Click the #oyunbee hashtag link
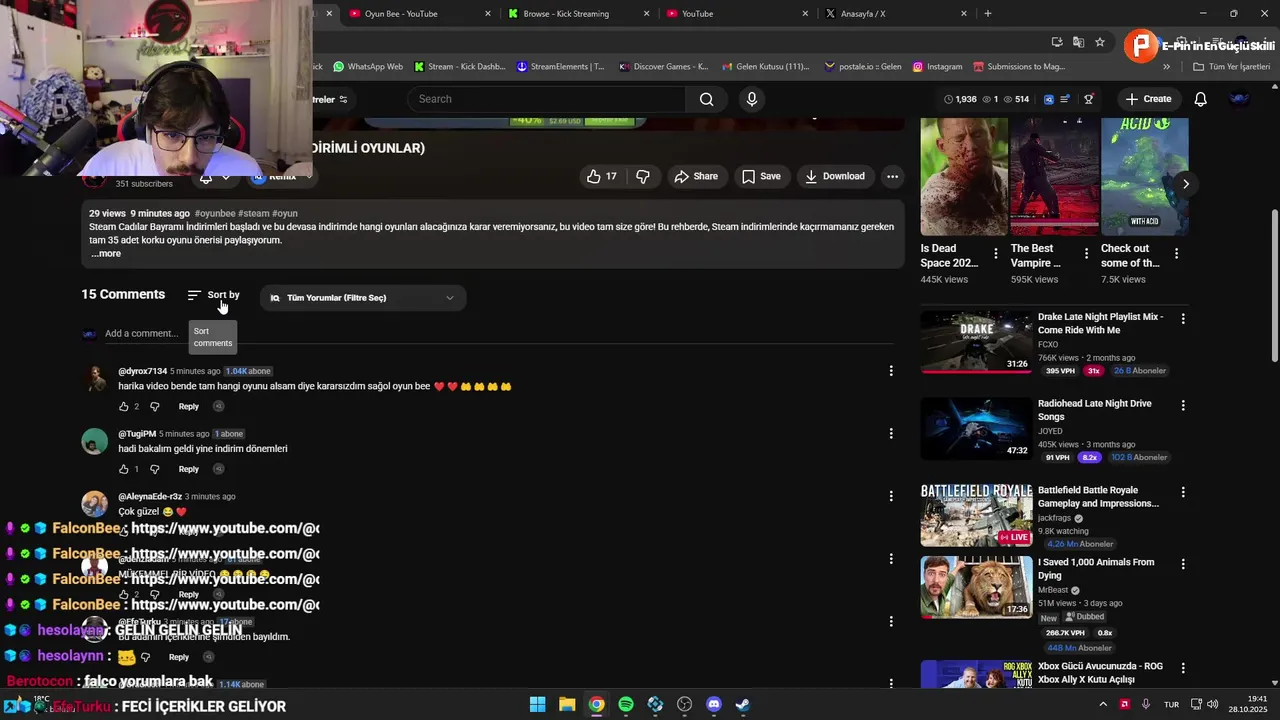Viewport: 1280px width, 720px height. 215,213
